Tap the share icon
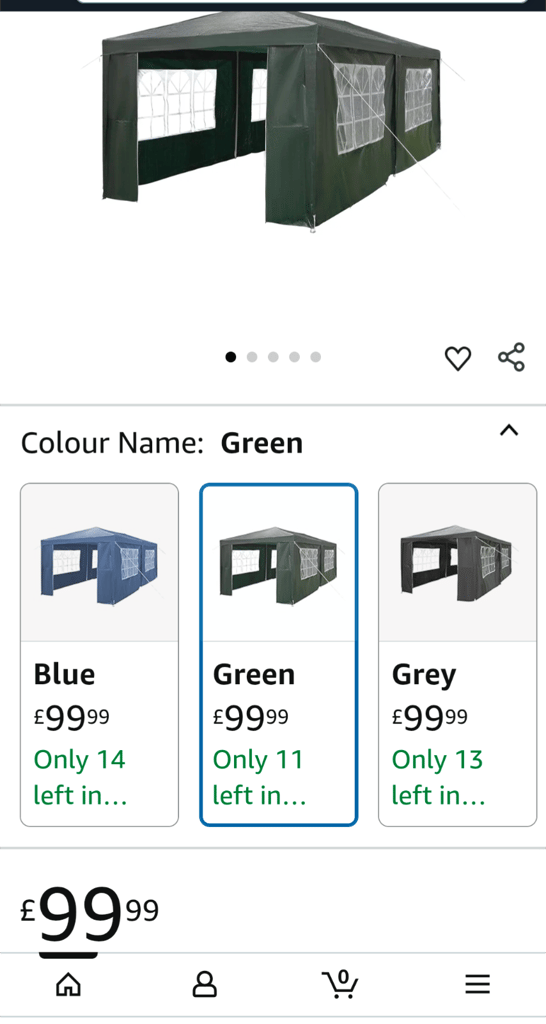546x1024 pixels. click(x=511, y=357)
